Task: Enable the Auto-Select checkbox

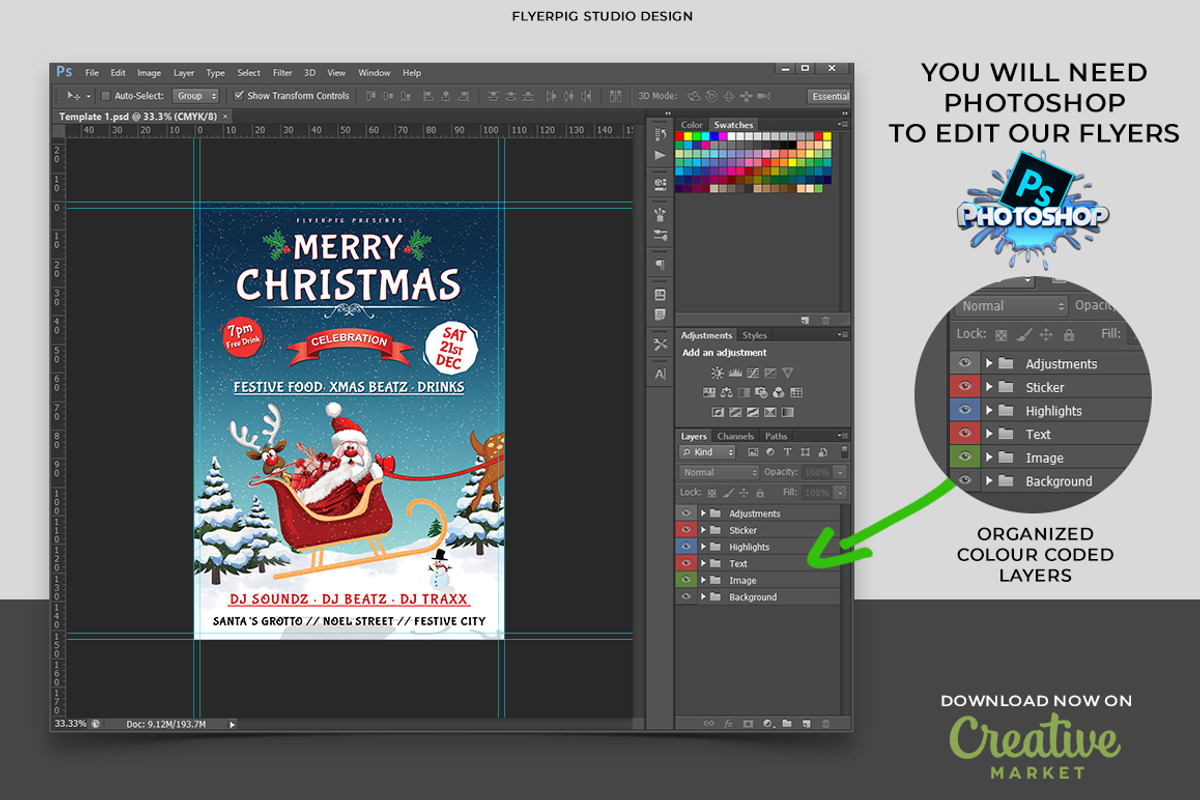Action: pyautogui.click(x=106, y=96)
